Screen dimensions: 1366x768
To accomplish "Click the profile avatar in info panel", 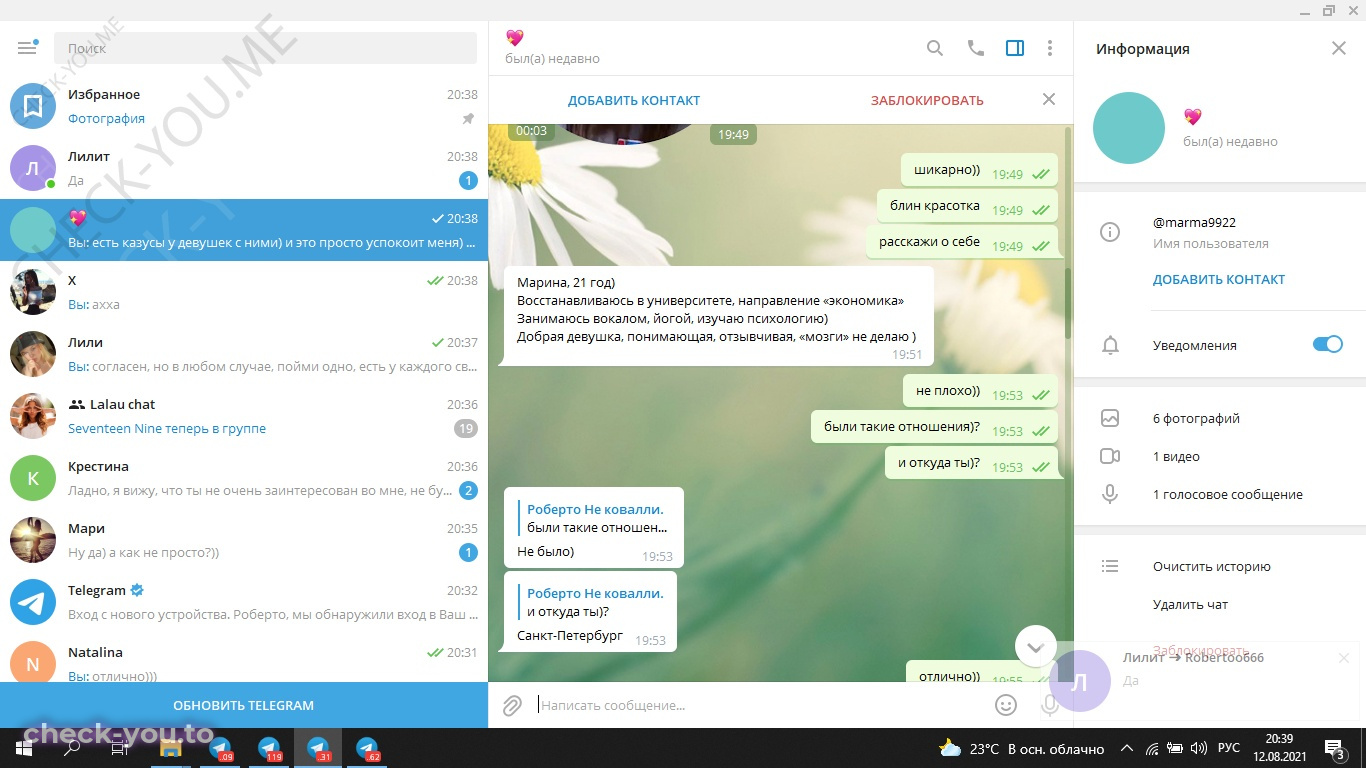I will click(1129, 128).
